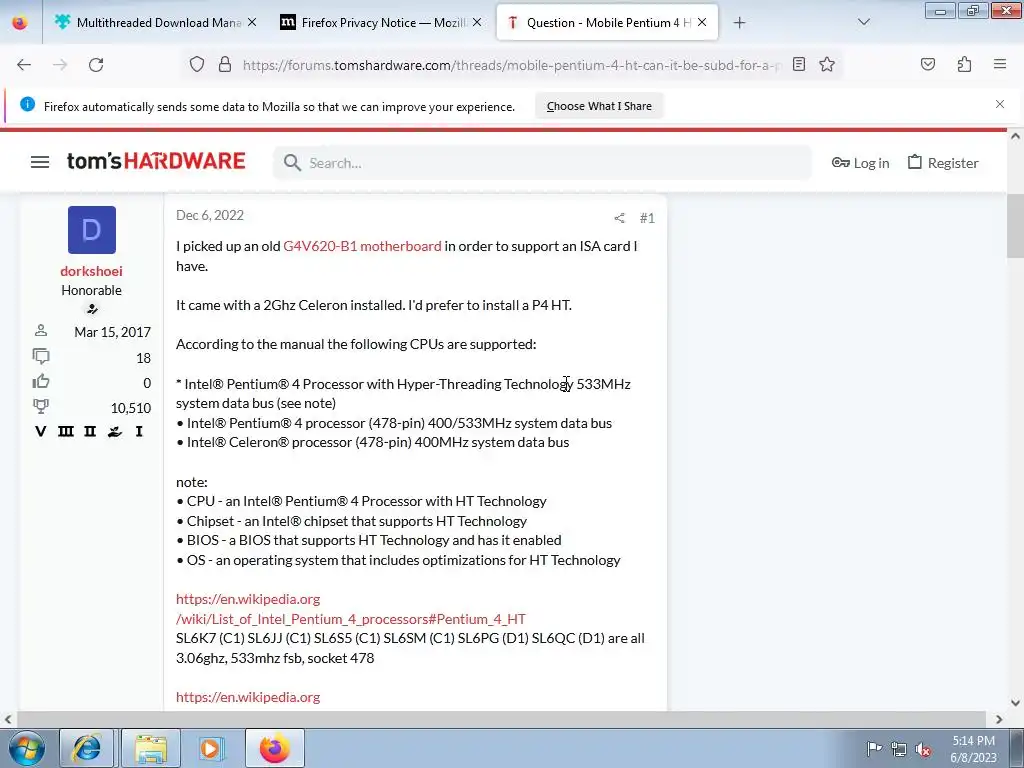1024x768 pixels.
Task: Bookmark this page with the star icon
Action: tap(827, 64)
